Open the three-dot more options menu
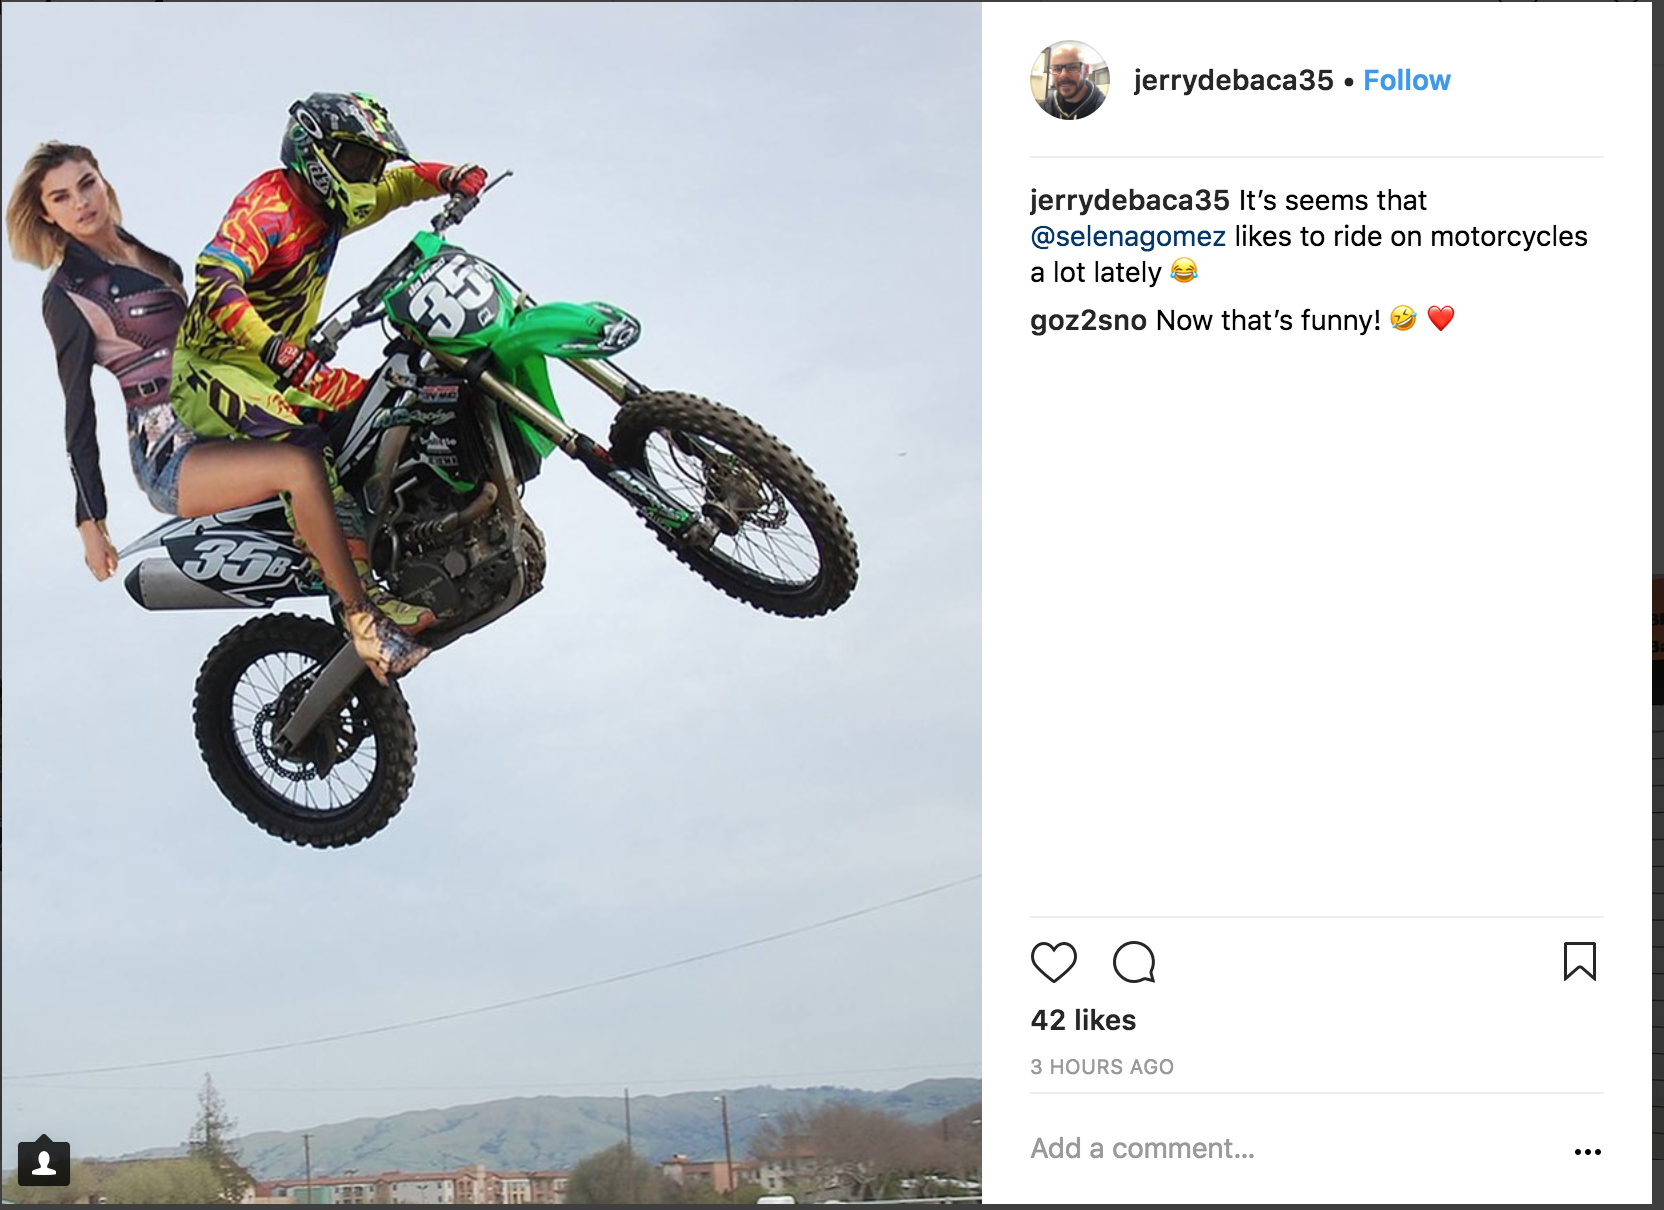Viewport: 1664px width, 1210px height. tap(1588, 1152)
